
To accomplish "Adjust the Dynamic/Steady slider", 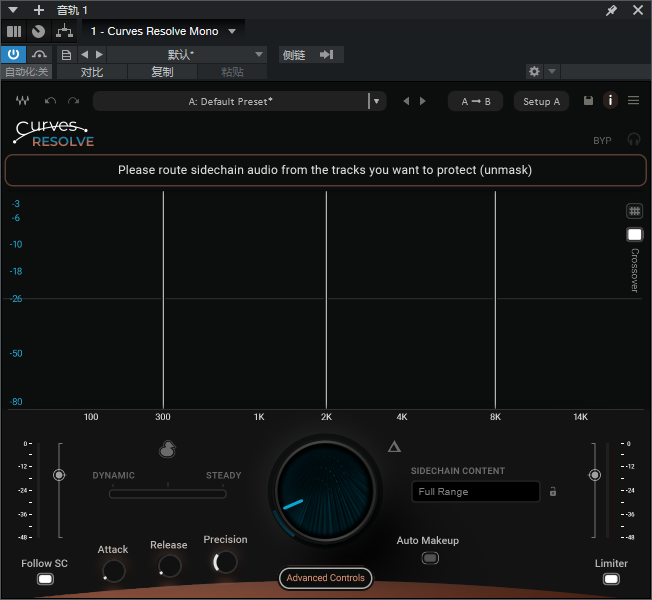I will pos(168,494).
